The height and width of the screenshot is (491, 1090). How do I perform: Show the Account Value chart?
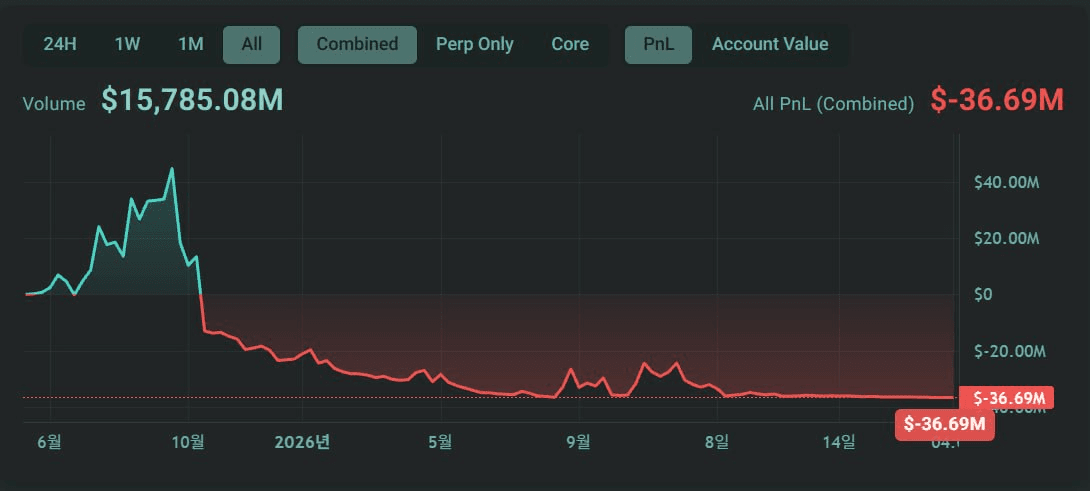point(770,45)
